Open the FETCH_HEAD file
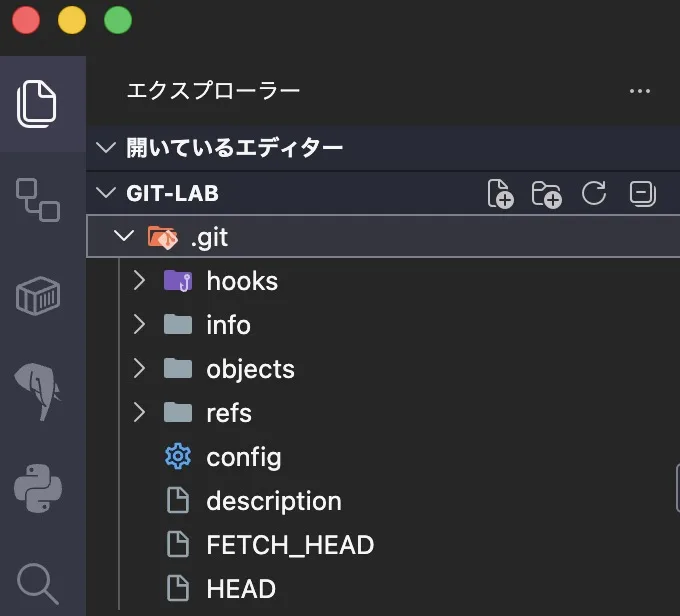Screen dimensions: 680x616 (290, 545)
